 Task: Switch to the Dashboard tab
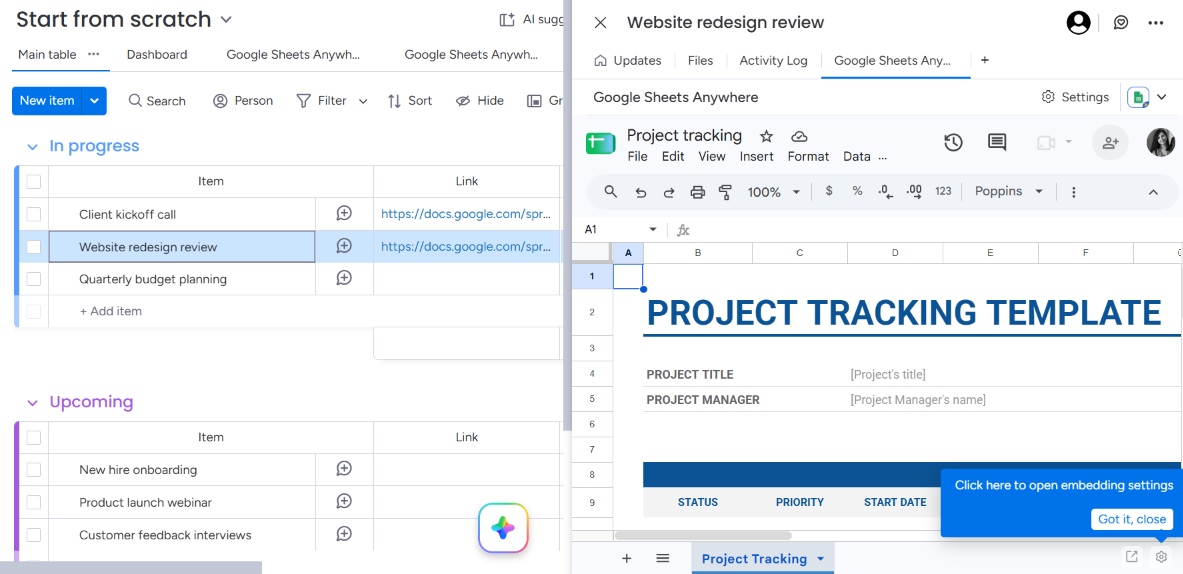point(157,54)
